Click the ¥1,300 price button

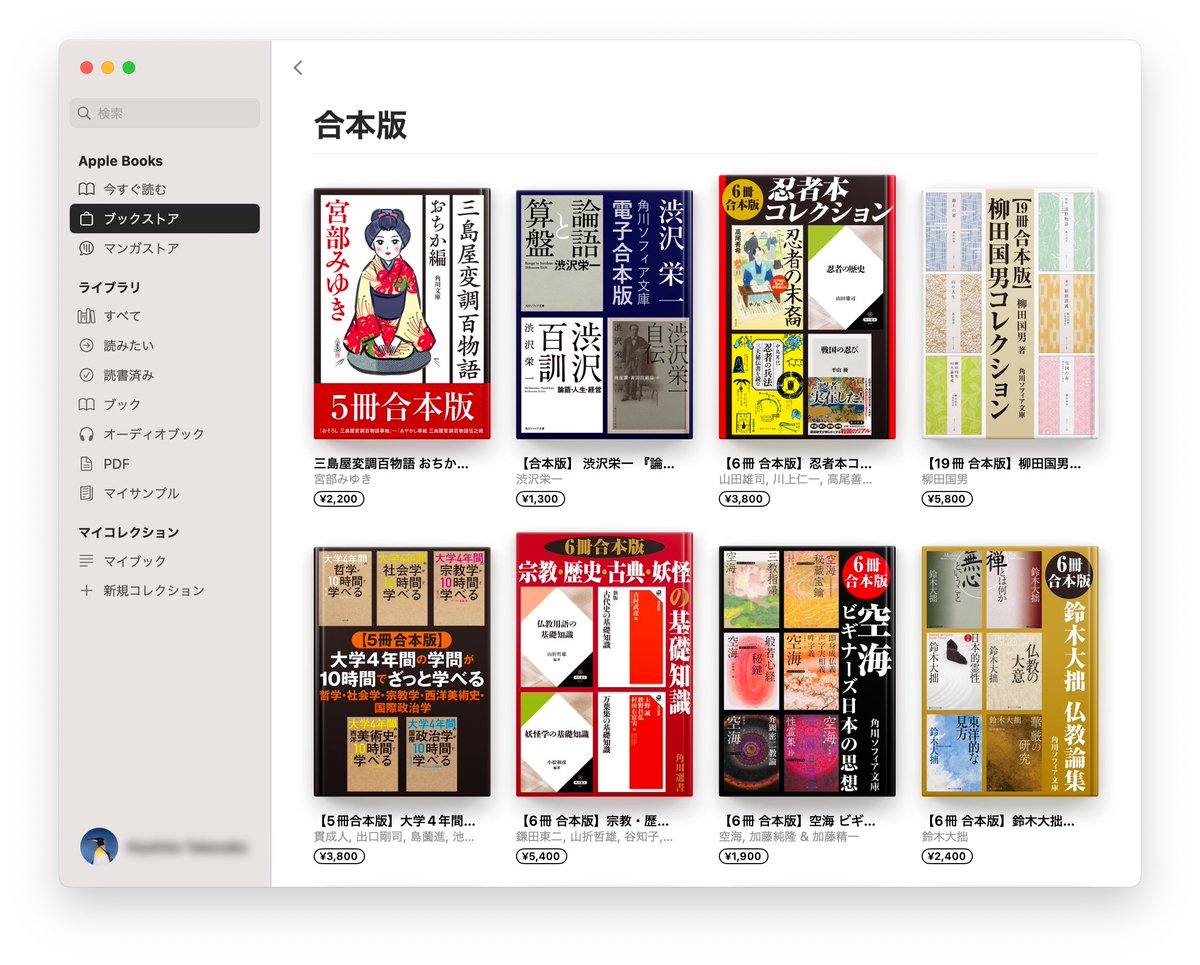[541, 499]
